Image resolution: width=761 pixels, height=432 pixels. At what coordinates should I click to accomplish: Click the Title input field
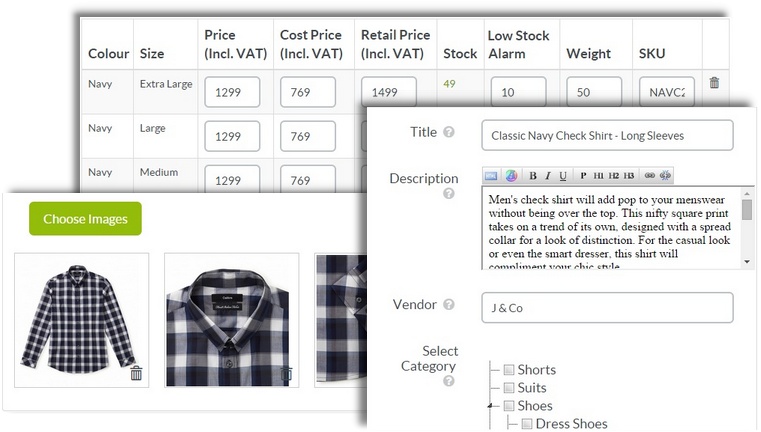pyautogui.click(x=606, y=135)
